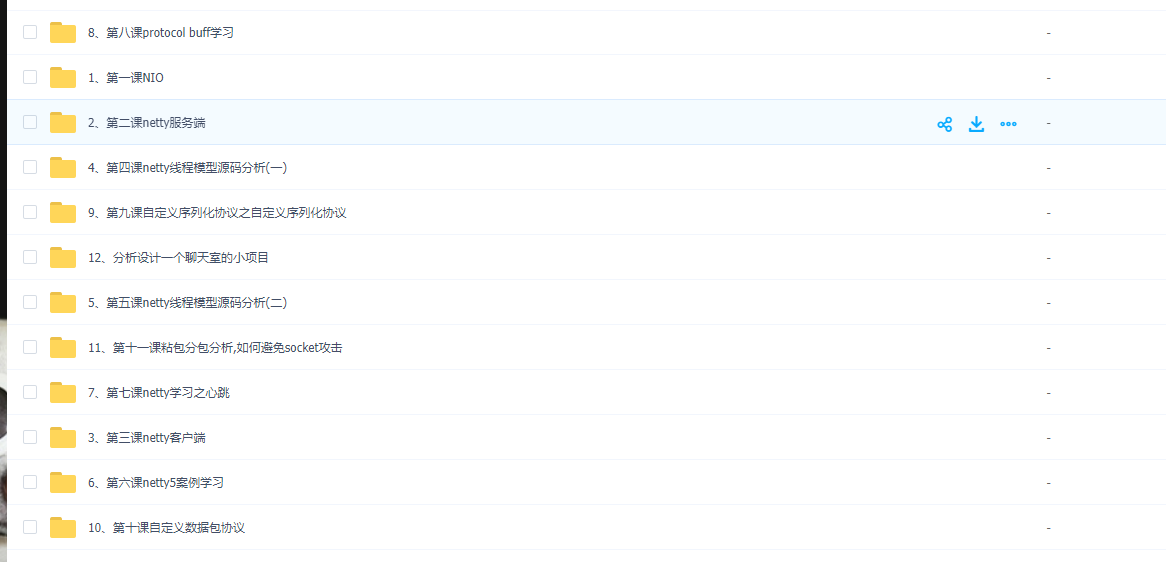Open folder name 1、第一课NIO
The width and height of the screenshot is (1166, 562).
point(126,78)
